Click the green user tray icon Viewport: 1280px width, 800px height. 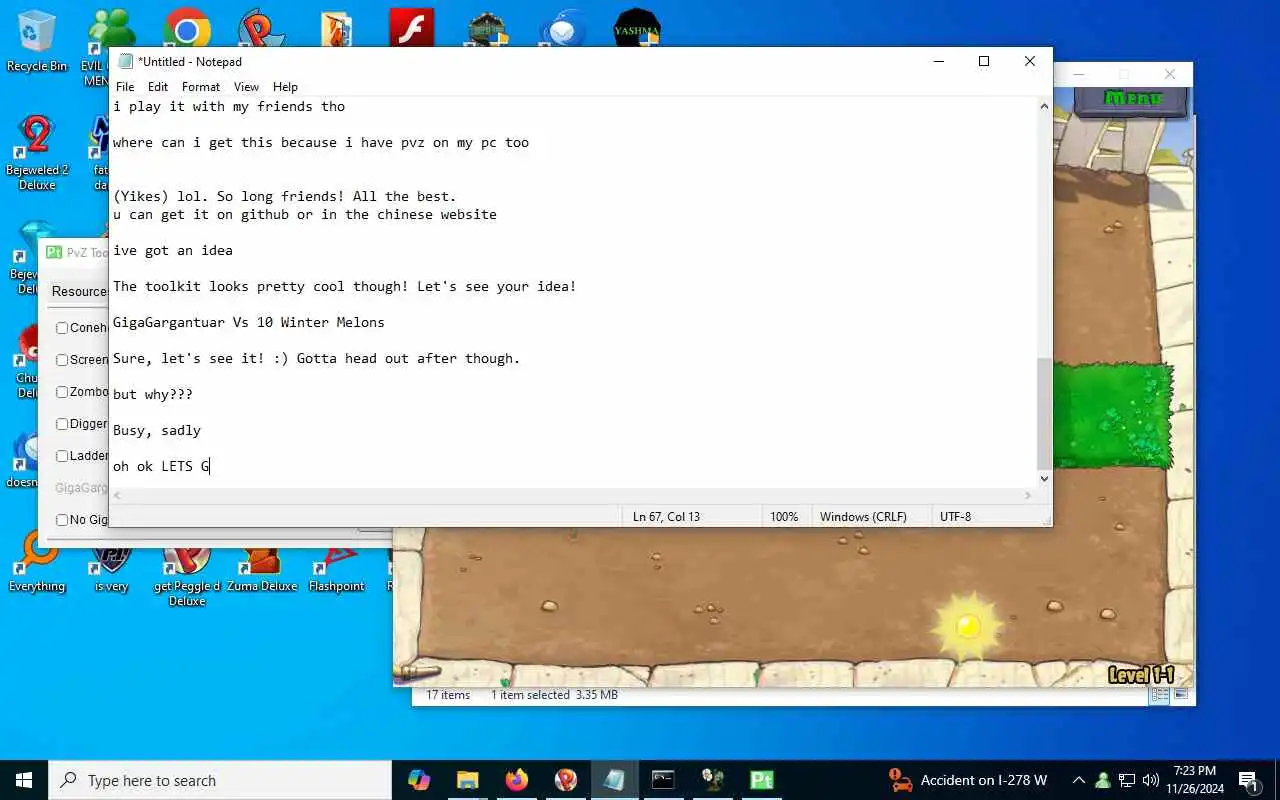coord(1103,780)
